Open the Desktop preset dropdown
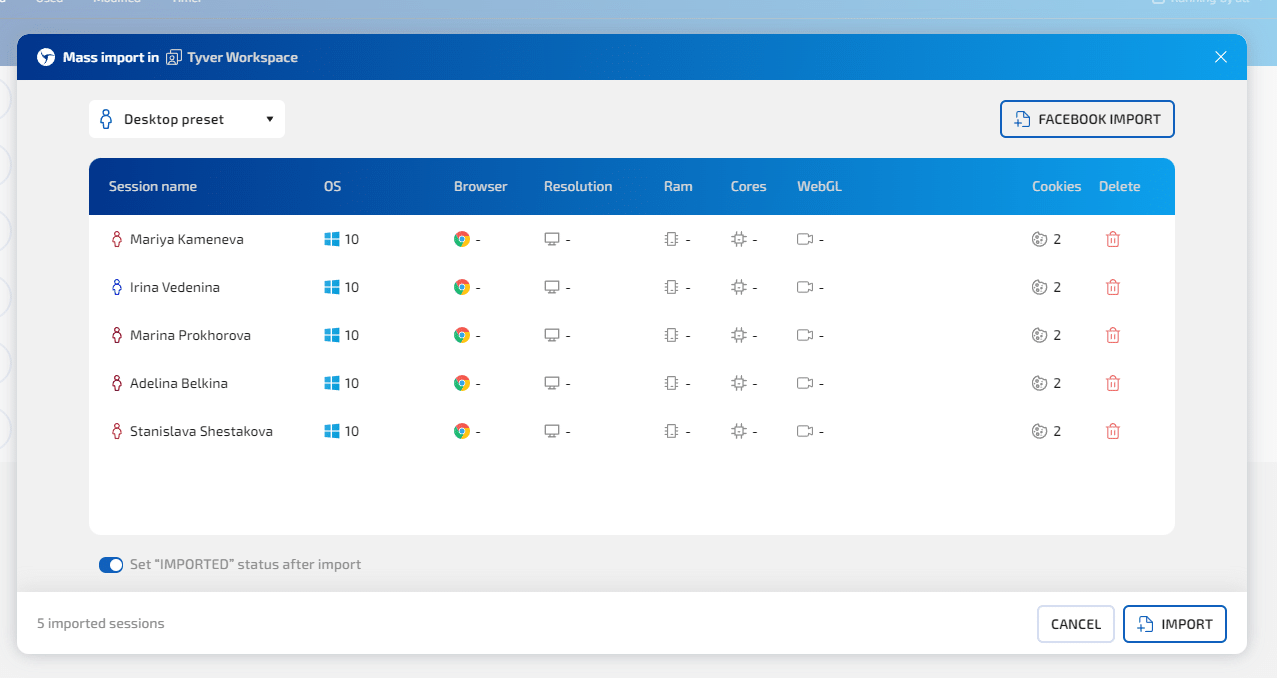 pos(187,119)
